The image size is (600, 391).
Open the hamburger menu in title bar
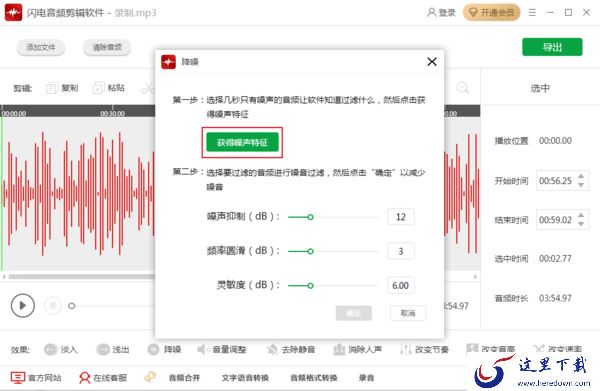[x=532, y=13]
